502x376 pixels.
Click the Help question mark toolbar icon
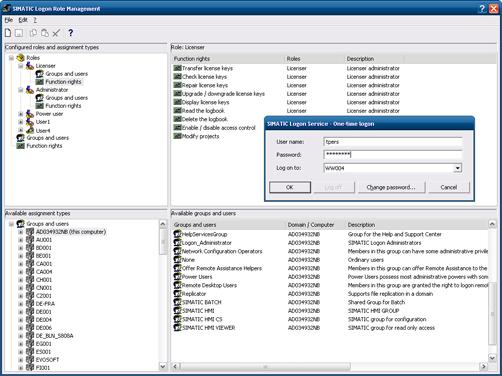pyautogui.click(x=71, y=33)
